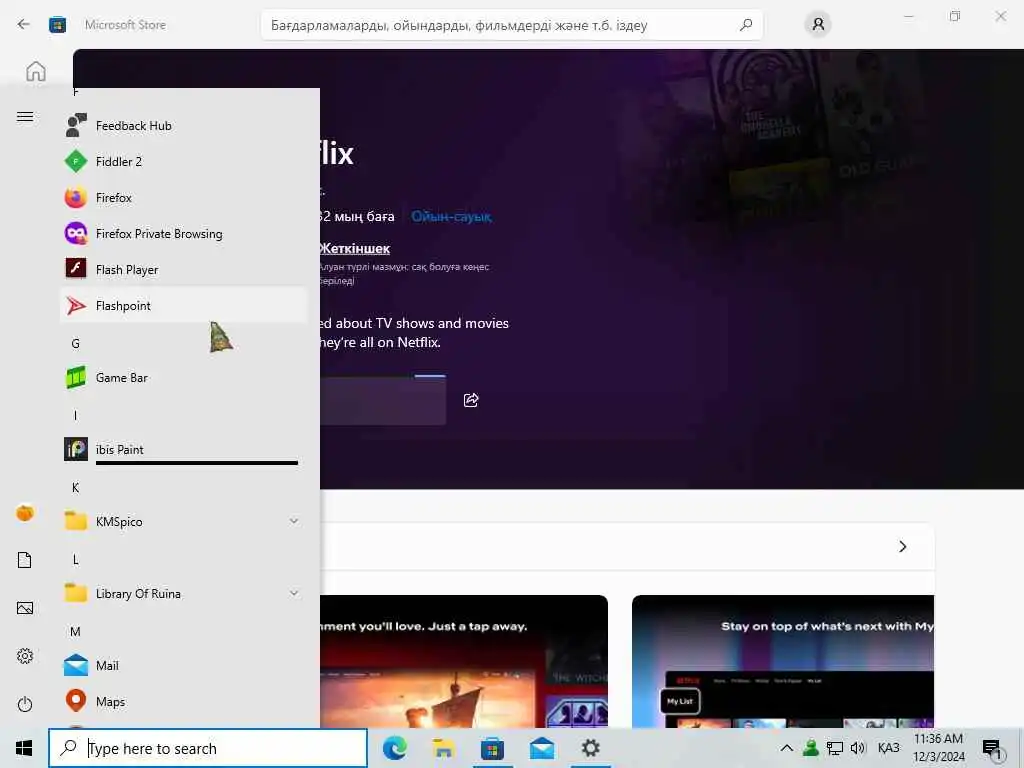Open Mail from the taskbar
The image size is (1024, 768).
click(541, 748)
